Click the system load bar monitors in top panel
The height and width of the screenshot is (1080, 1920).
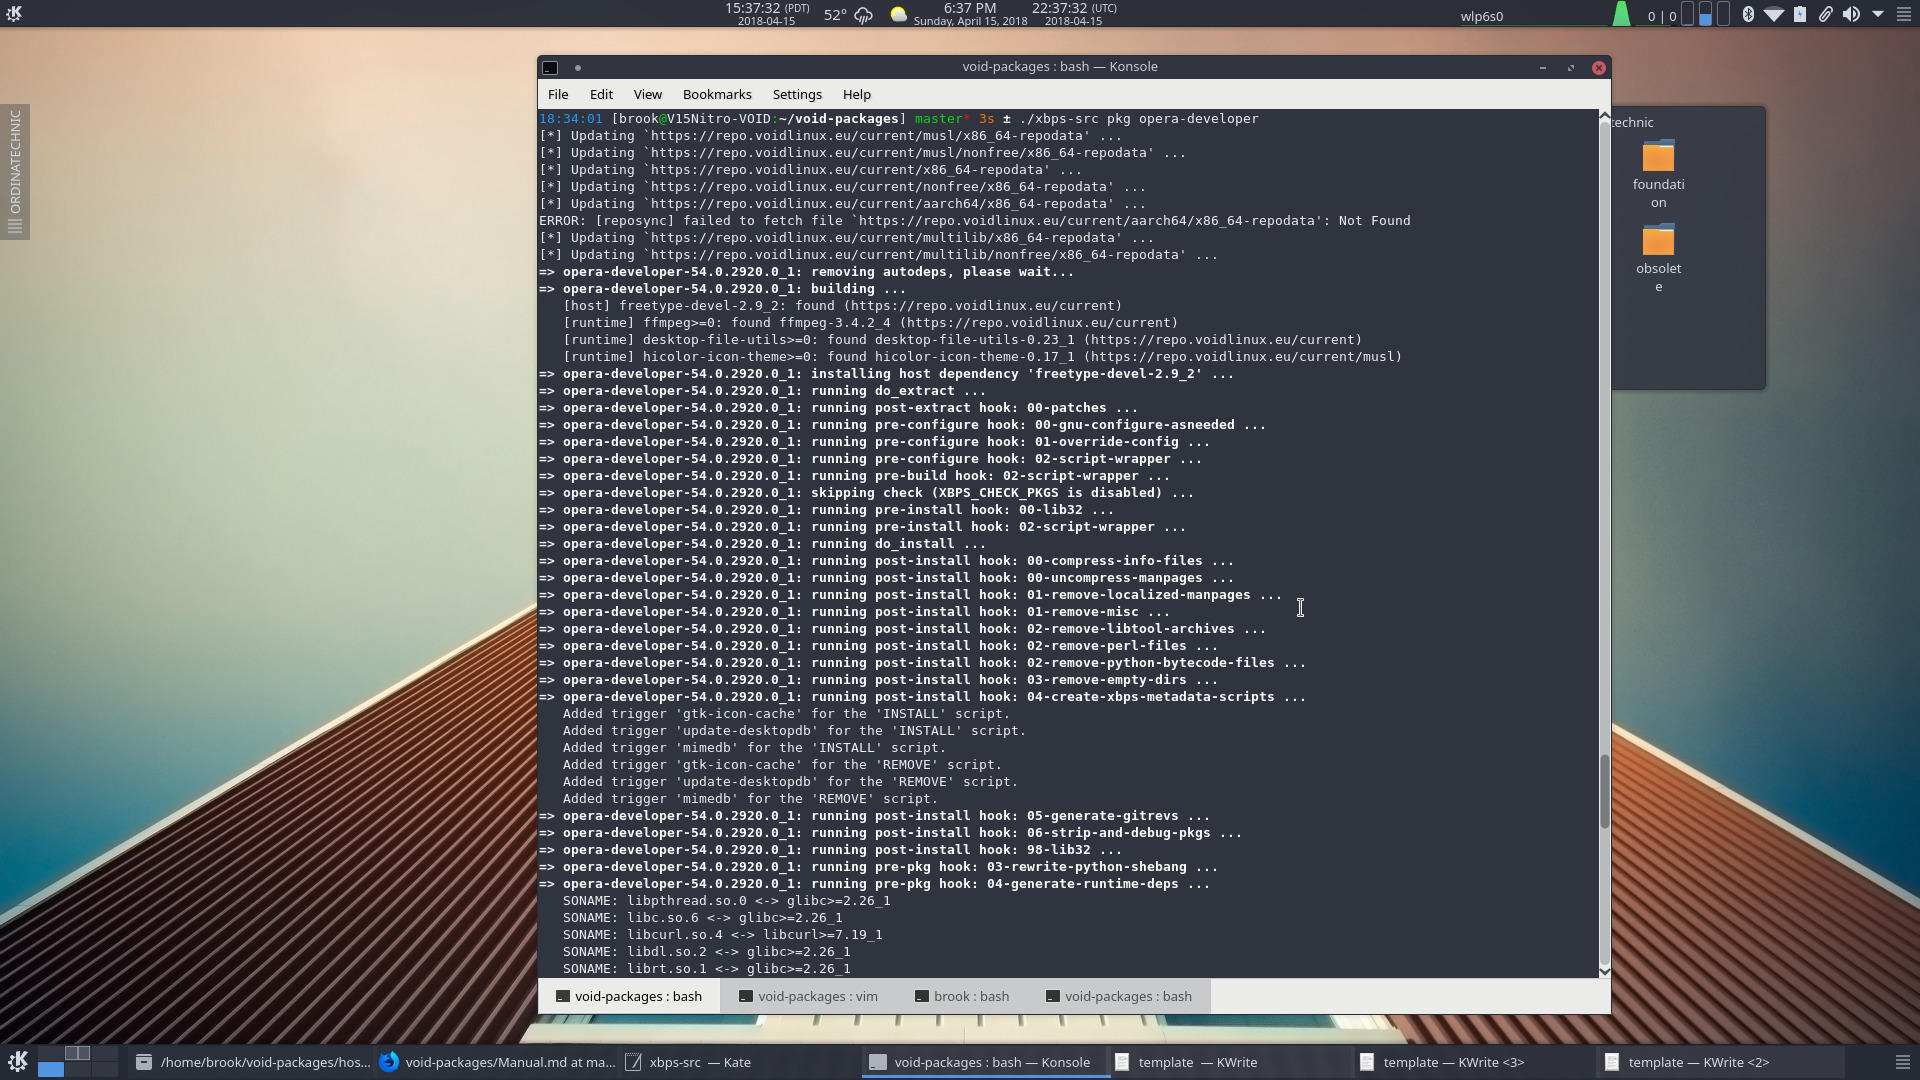pyautogui.click(x=1705, y=14)
